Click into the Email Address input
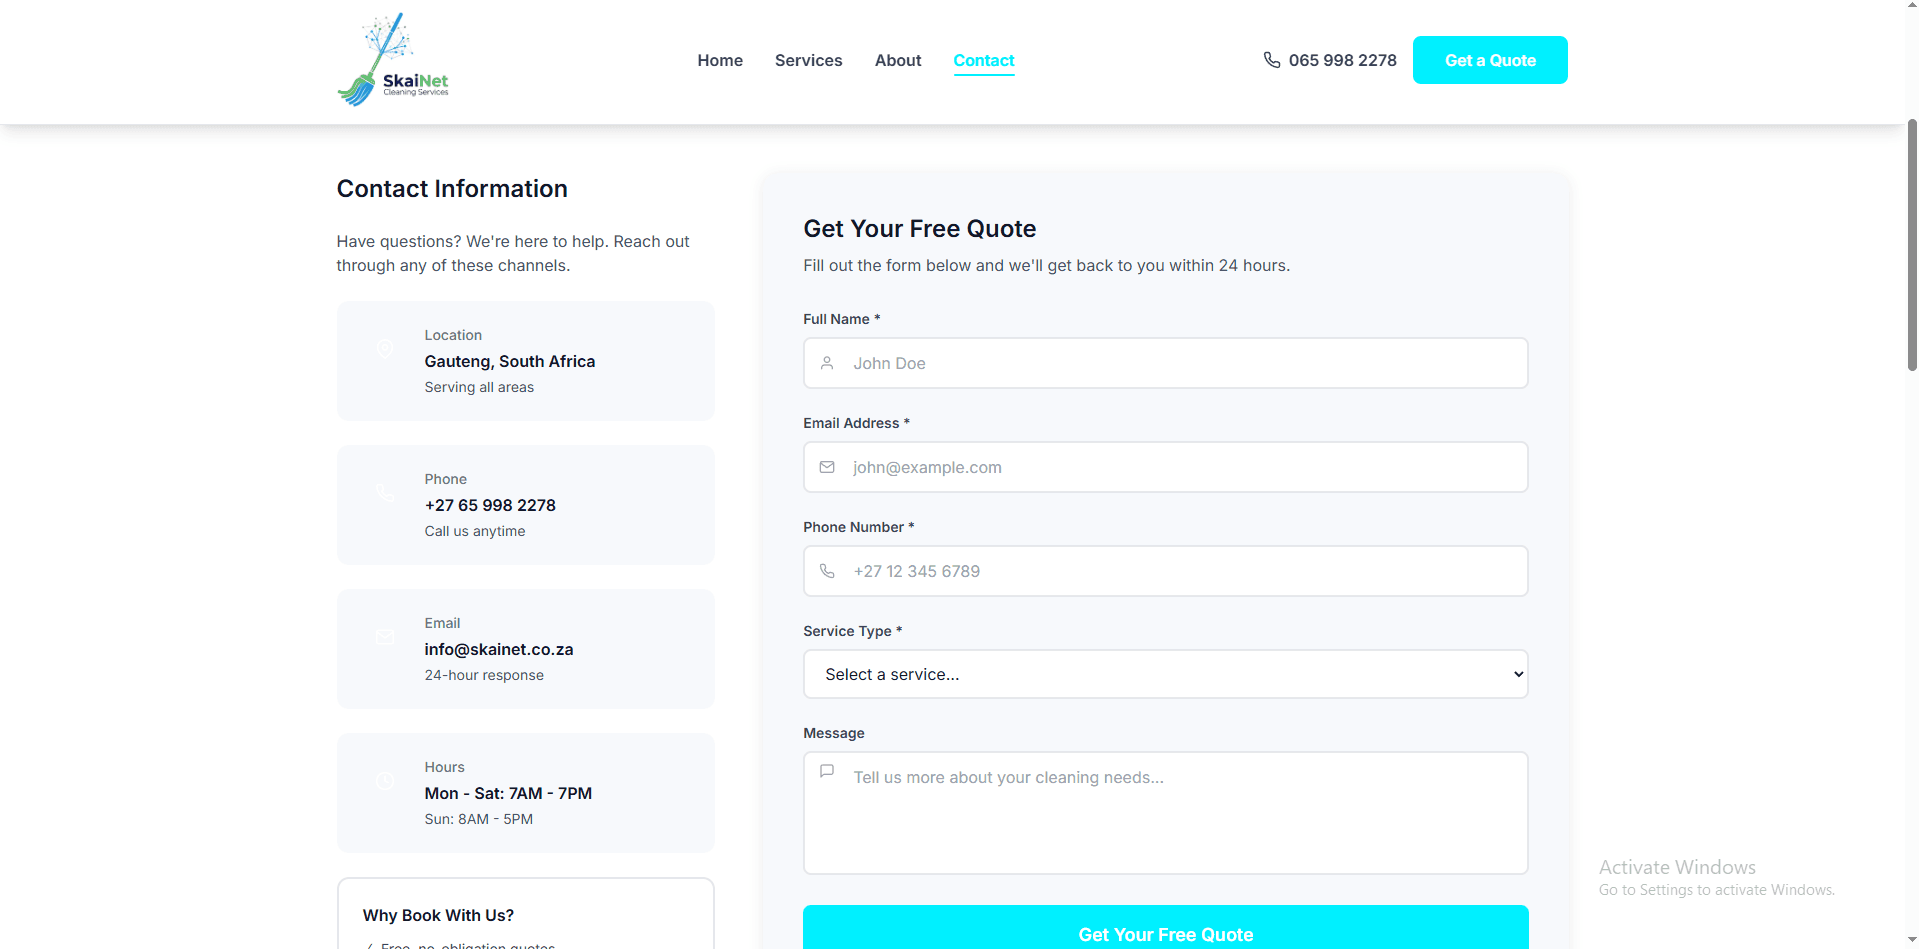Viewport: 1919px width, 949px height. [x=1180, y=467]
